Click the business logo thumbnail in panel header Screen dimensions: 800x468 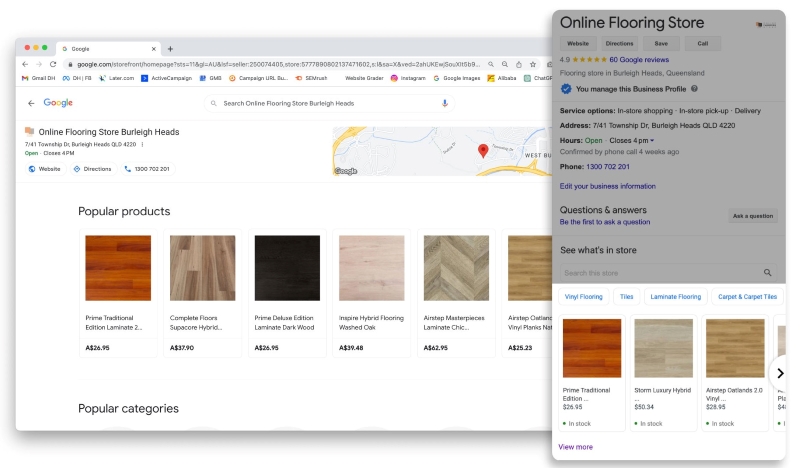pyautogui.click(x=766, y=24)
